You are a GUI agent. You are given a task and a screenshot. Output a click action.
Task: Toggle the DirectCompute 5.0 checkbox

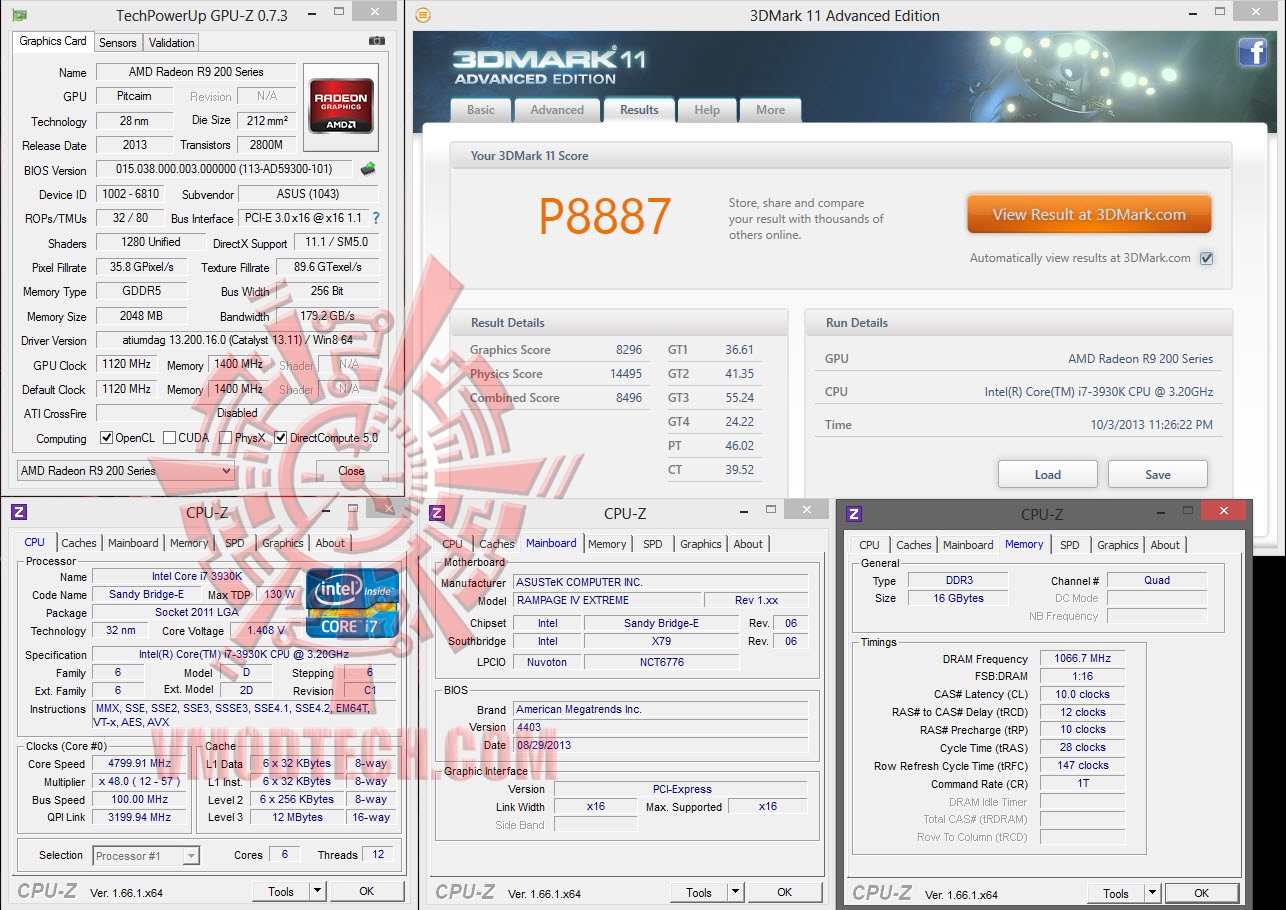point(281,438)
